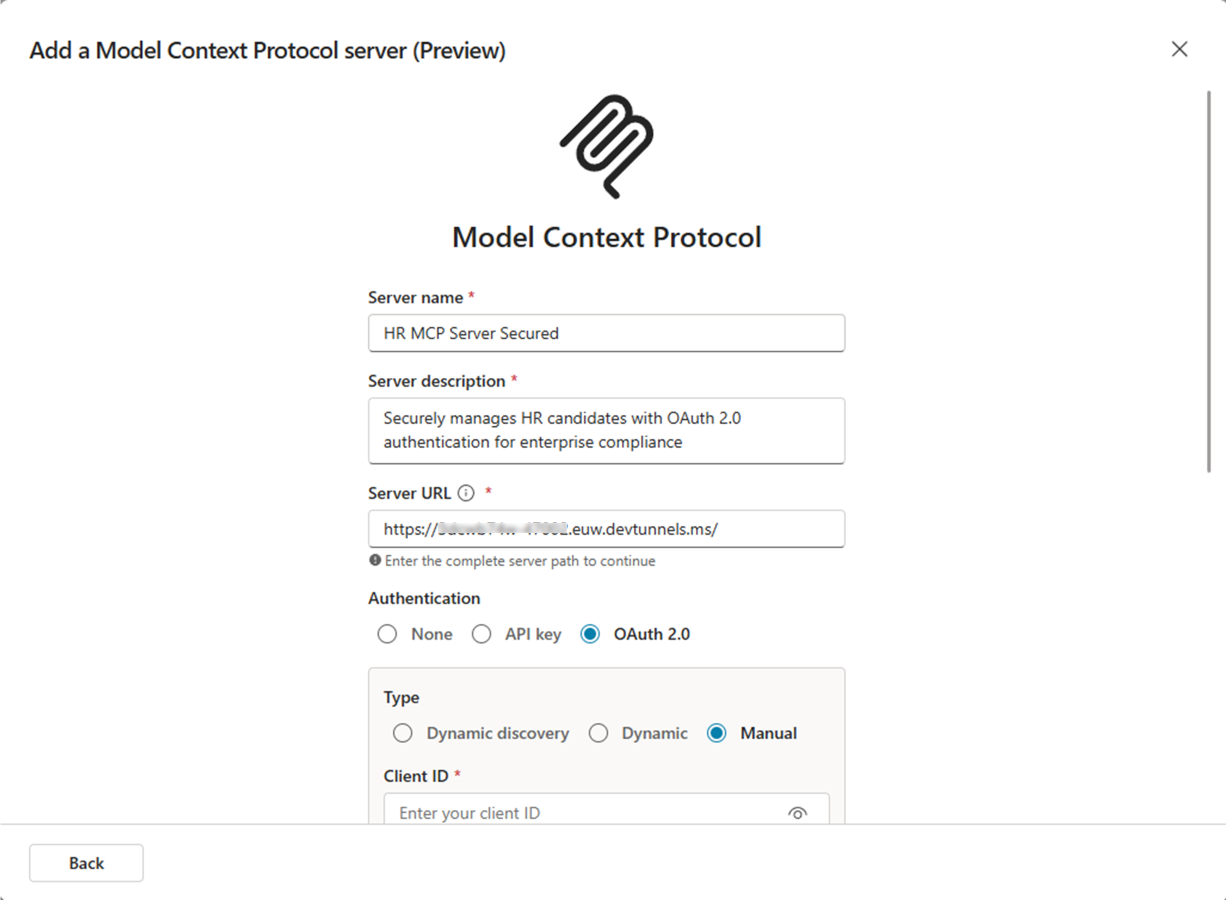Reveal the Client ID with the eye icon
The height and width of the screenshot is (900, 1226).
(797, 813)
